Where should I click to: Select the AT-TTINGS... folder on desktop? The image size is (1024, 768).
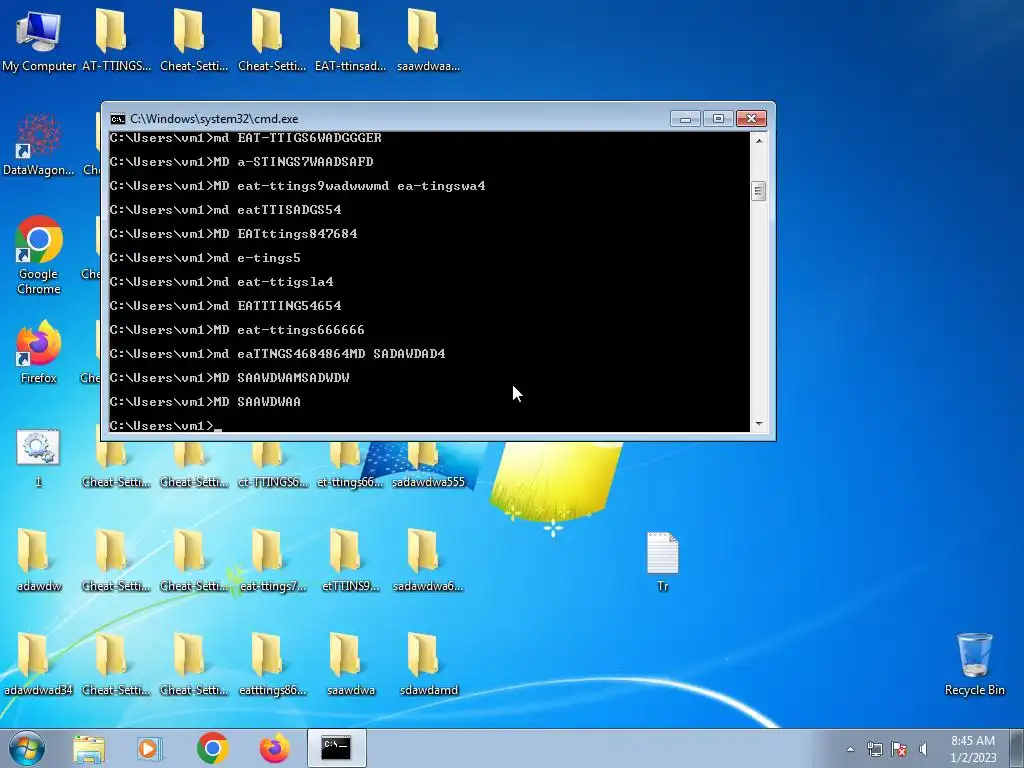click(116, 40)
